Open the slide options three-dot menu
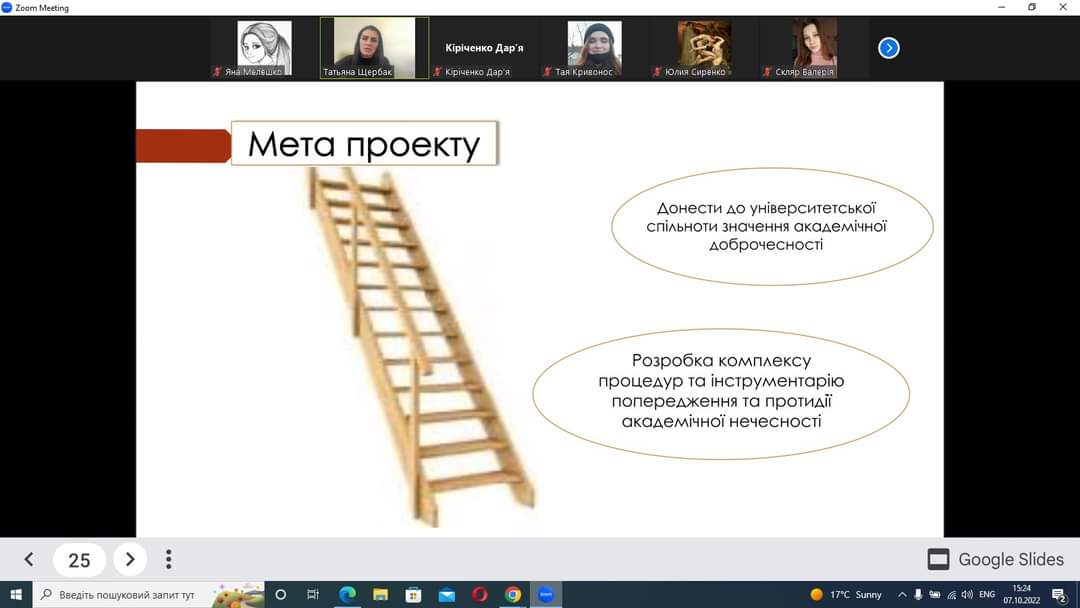The image size is (1080, 608). (168, 560)
